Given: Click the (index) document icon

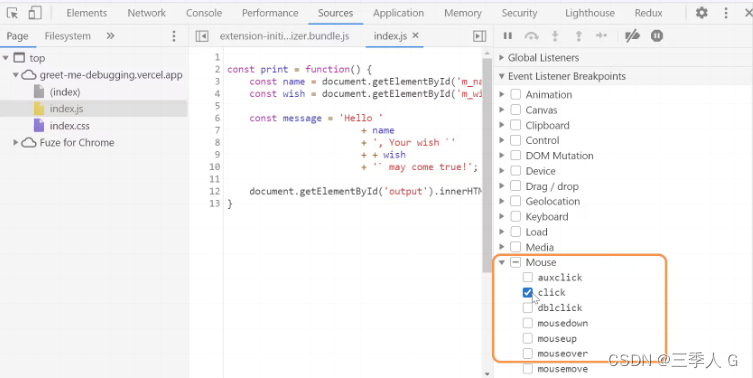Looking at the screenshot, I should 39,92.
